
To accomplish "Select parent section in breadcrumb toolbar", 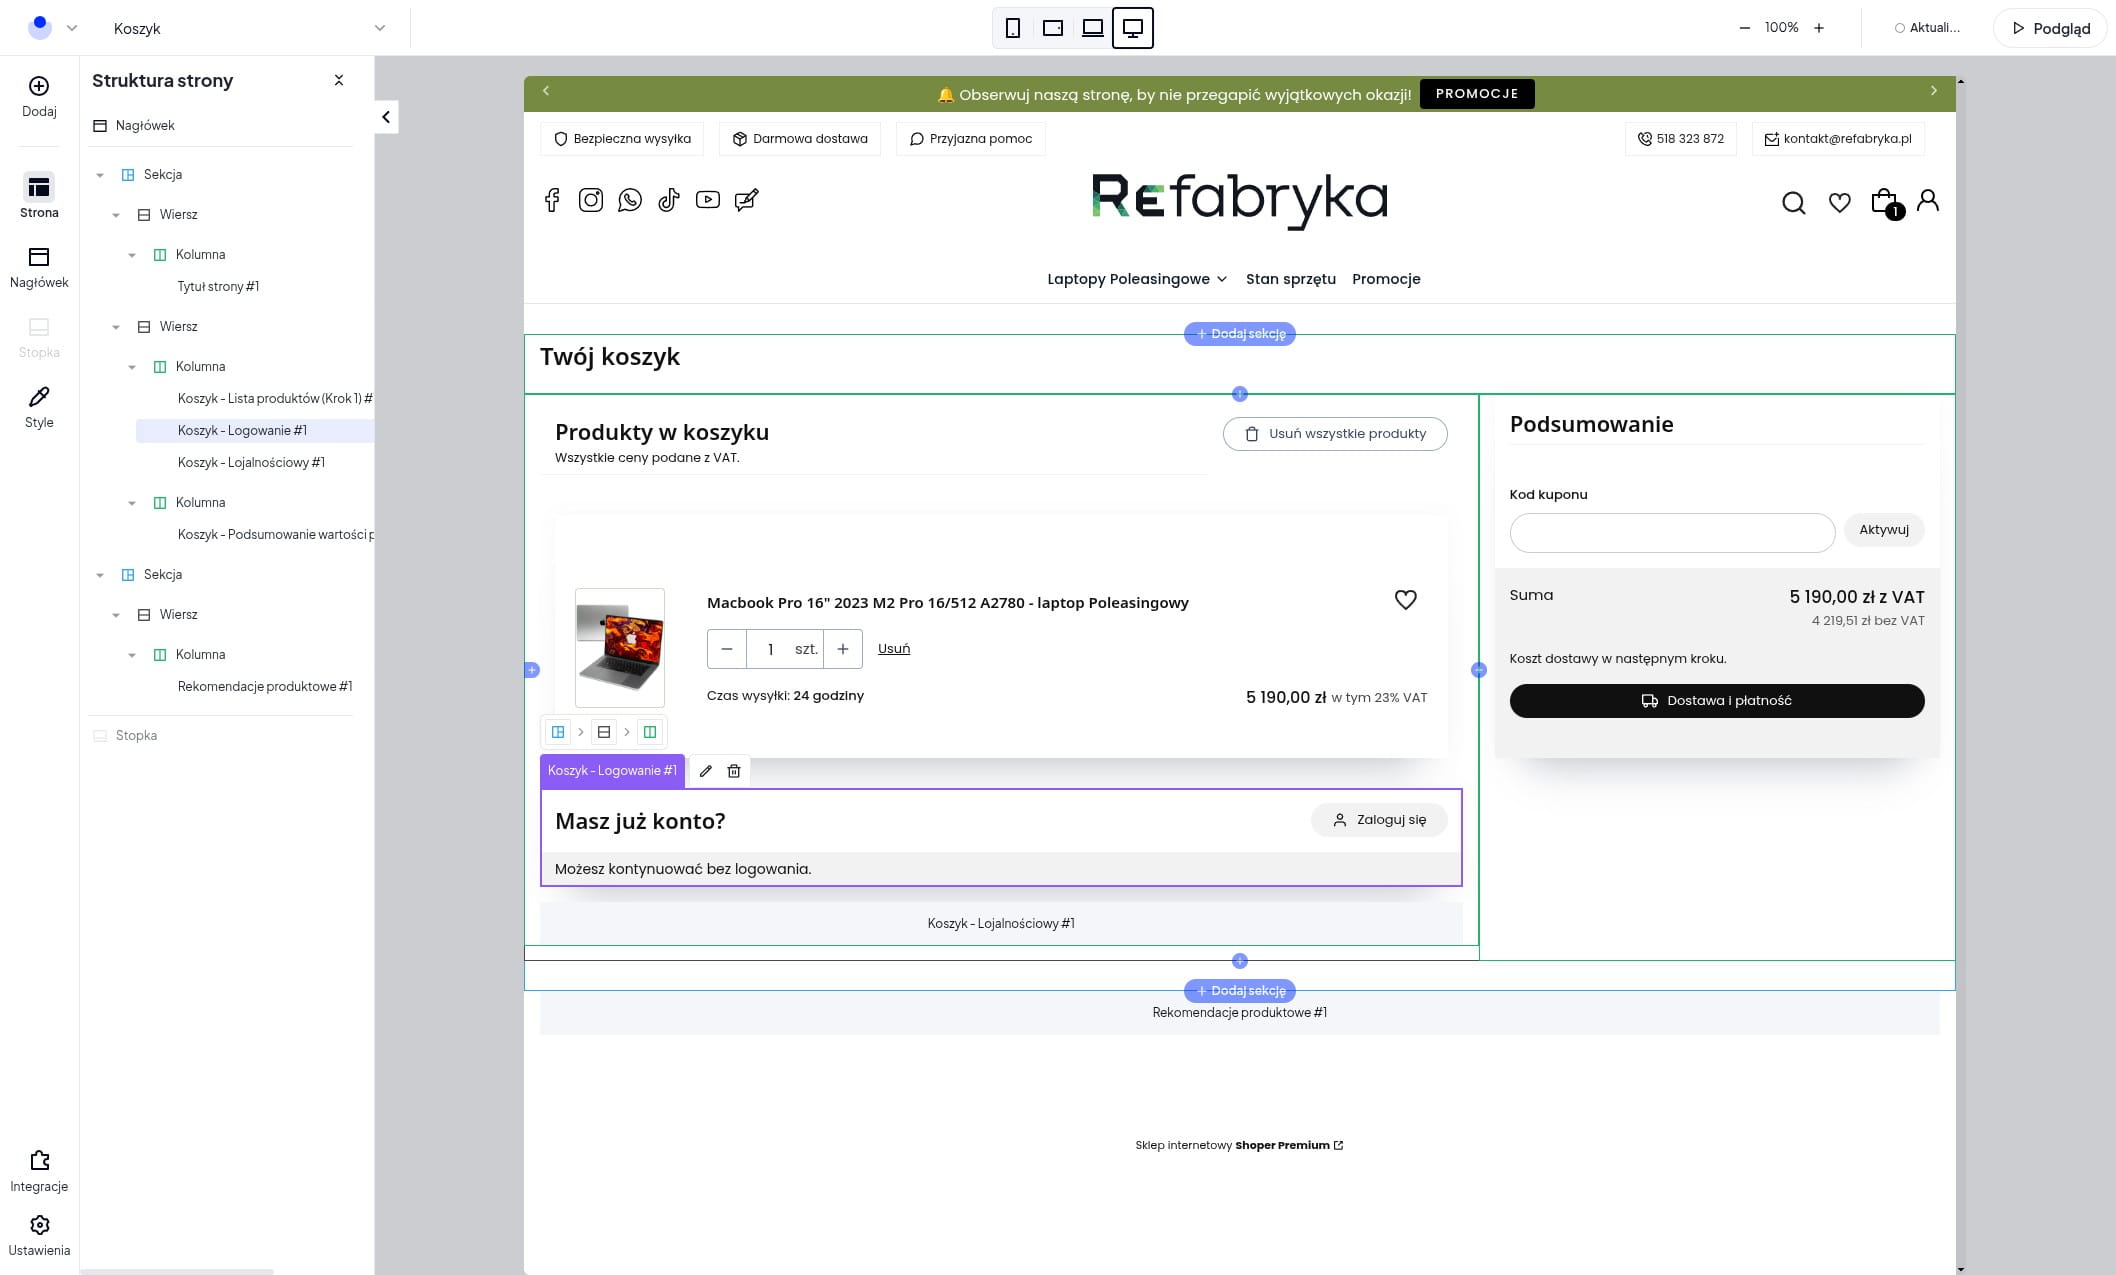I will pos(558,732).
